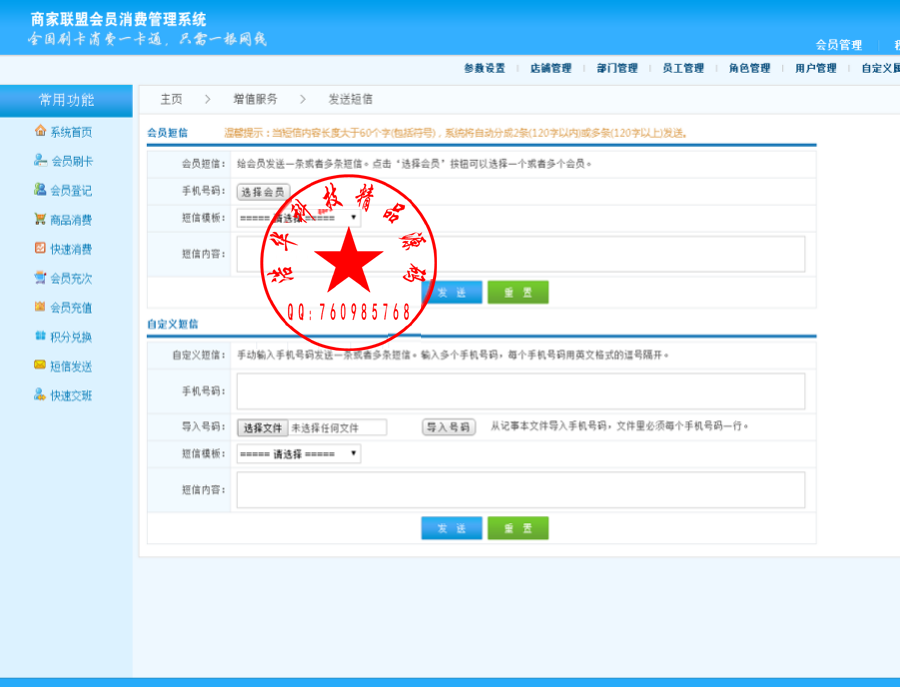Open the 短信模板 dropdown in 会员短信 section

pos(298,218)
